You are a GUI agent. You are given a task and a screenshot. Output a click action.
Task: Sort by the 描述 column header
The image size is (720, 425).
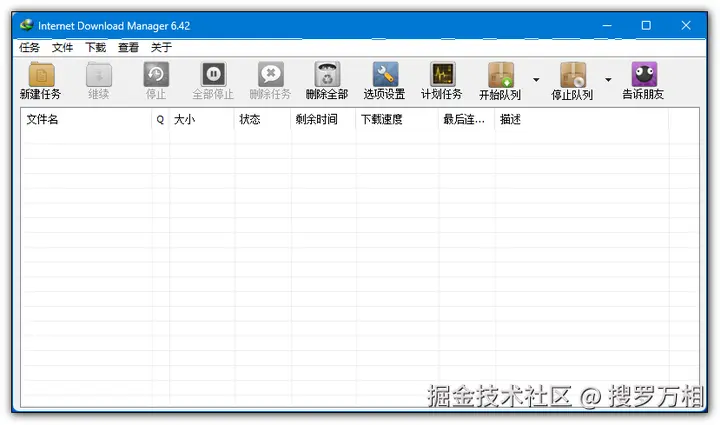pos(582,120)
